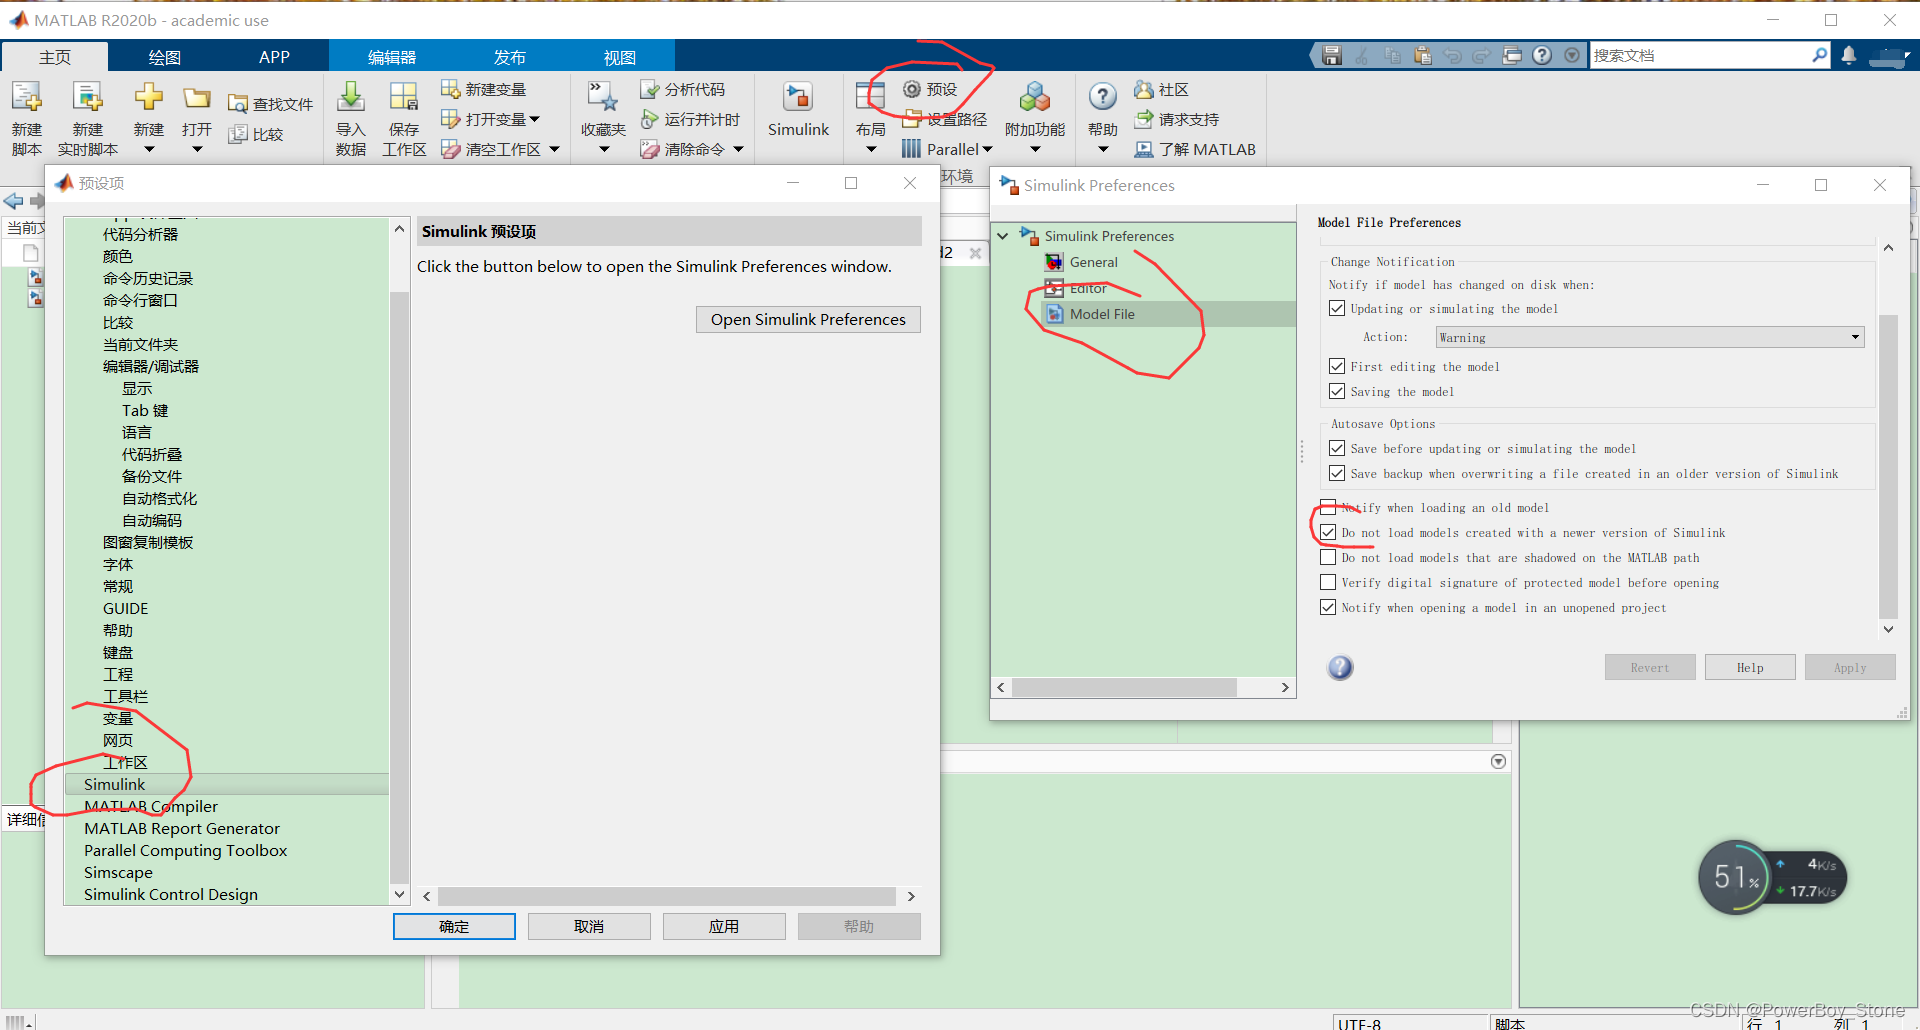Click the Revert button
1920x1030 pixels.
click(1650, 667)
